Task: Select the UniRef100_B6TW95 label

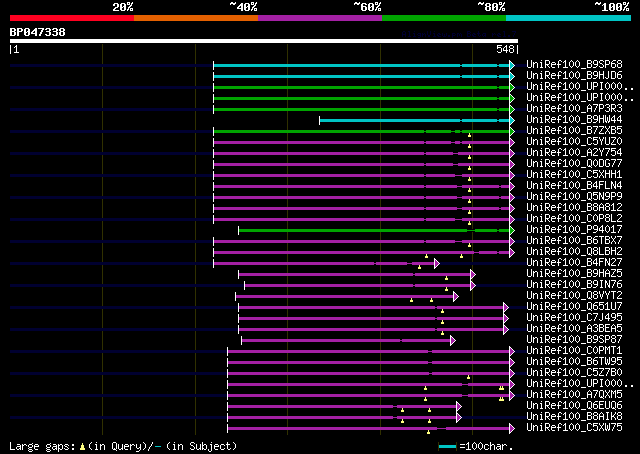Action: [x=574, y=362]
